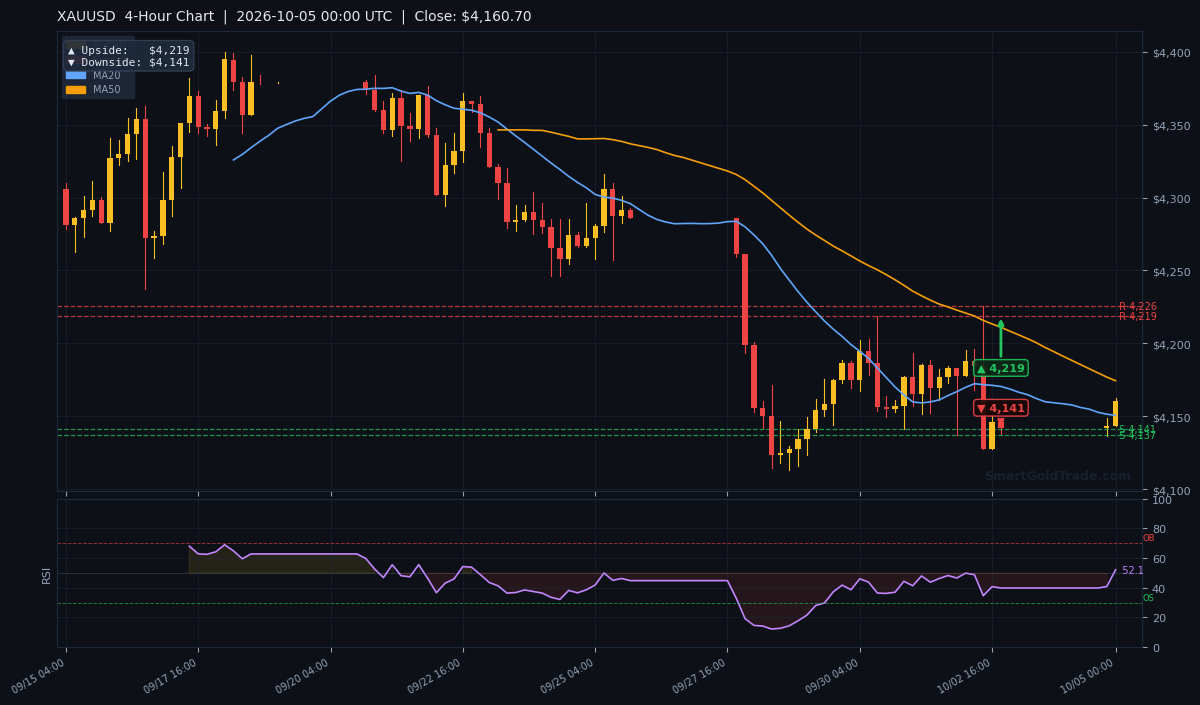The width and height of the screenshot is (1200, 705).
Task: Click the RSI 80 axis tick
Action: (x=1160, y=529)
